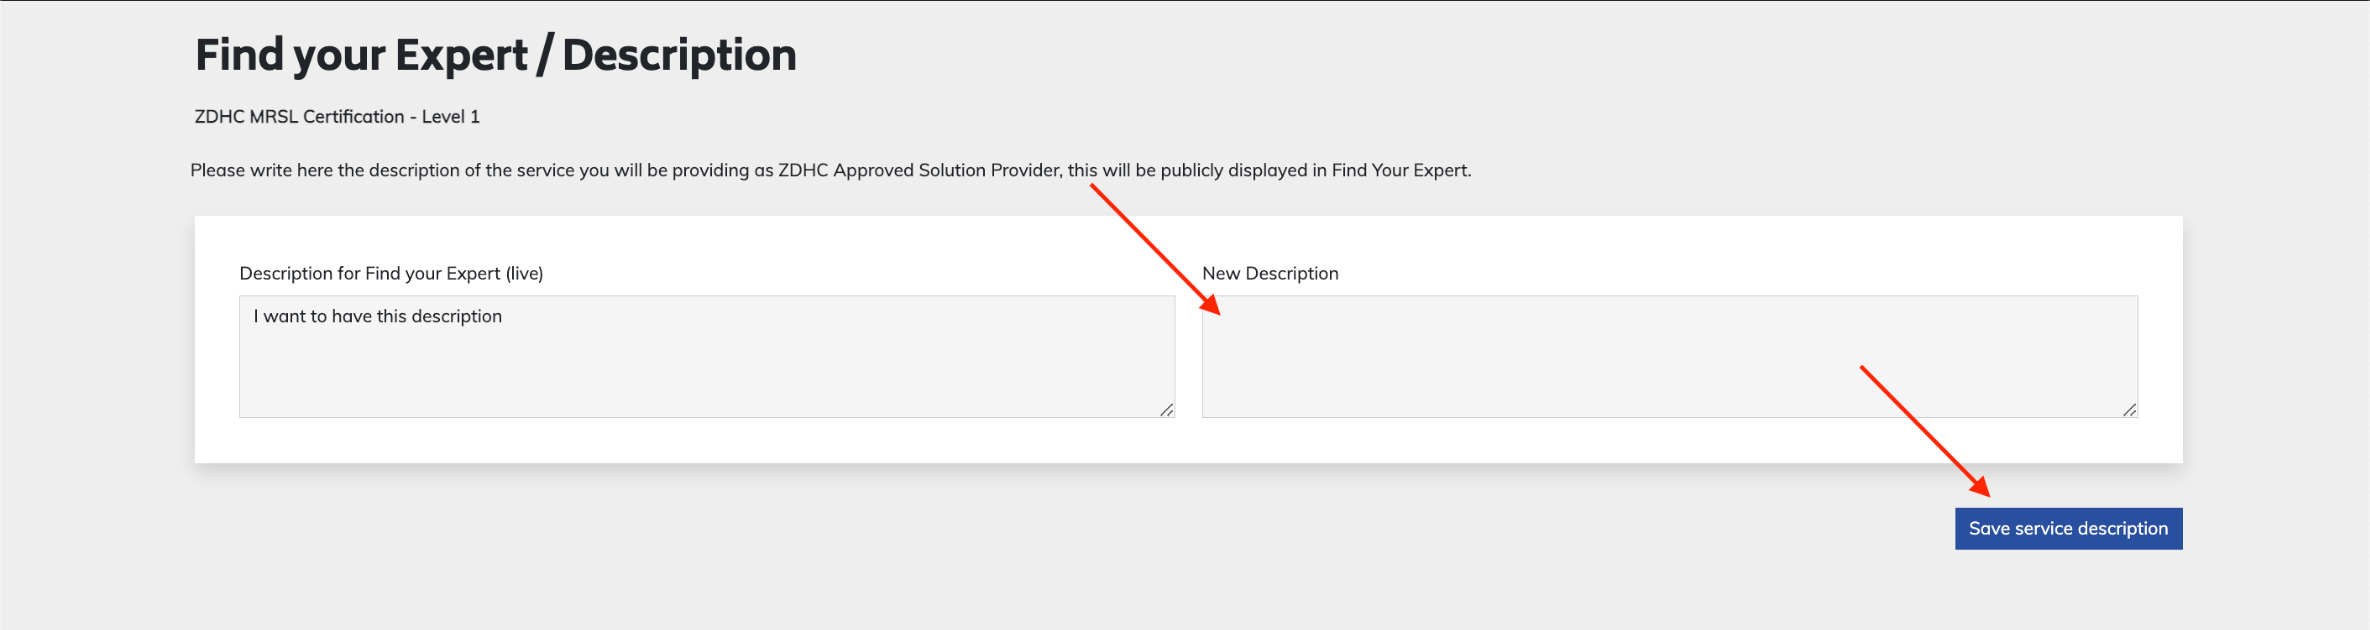2370x630 pixels.
Task: Grab the live description resize handle
Action: (x=1166, y=409)
